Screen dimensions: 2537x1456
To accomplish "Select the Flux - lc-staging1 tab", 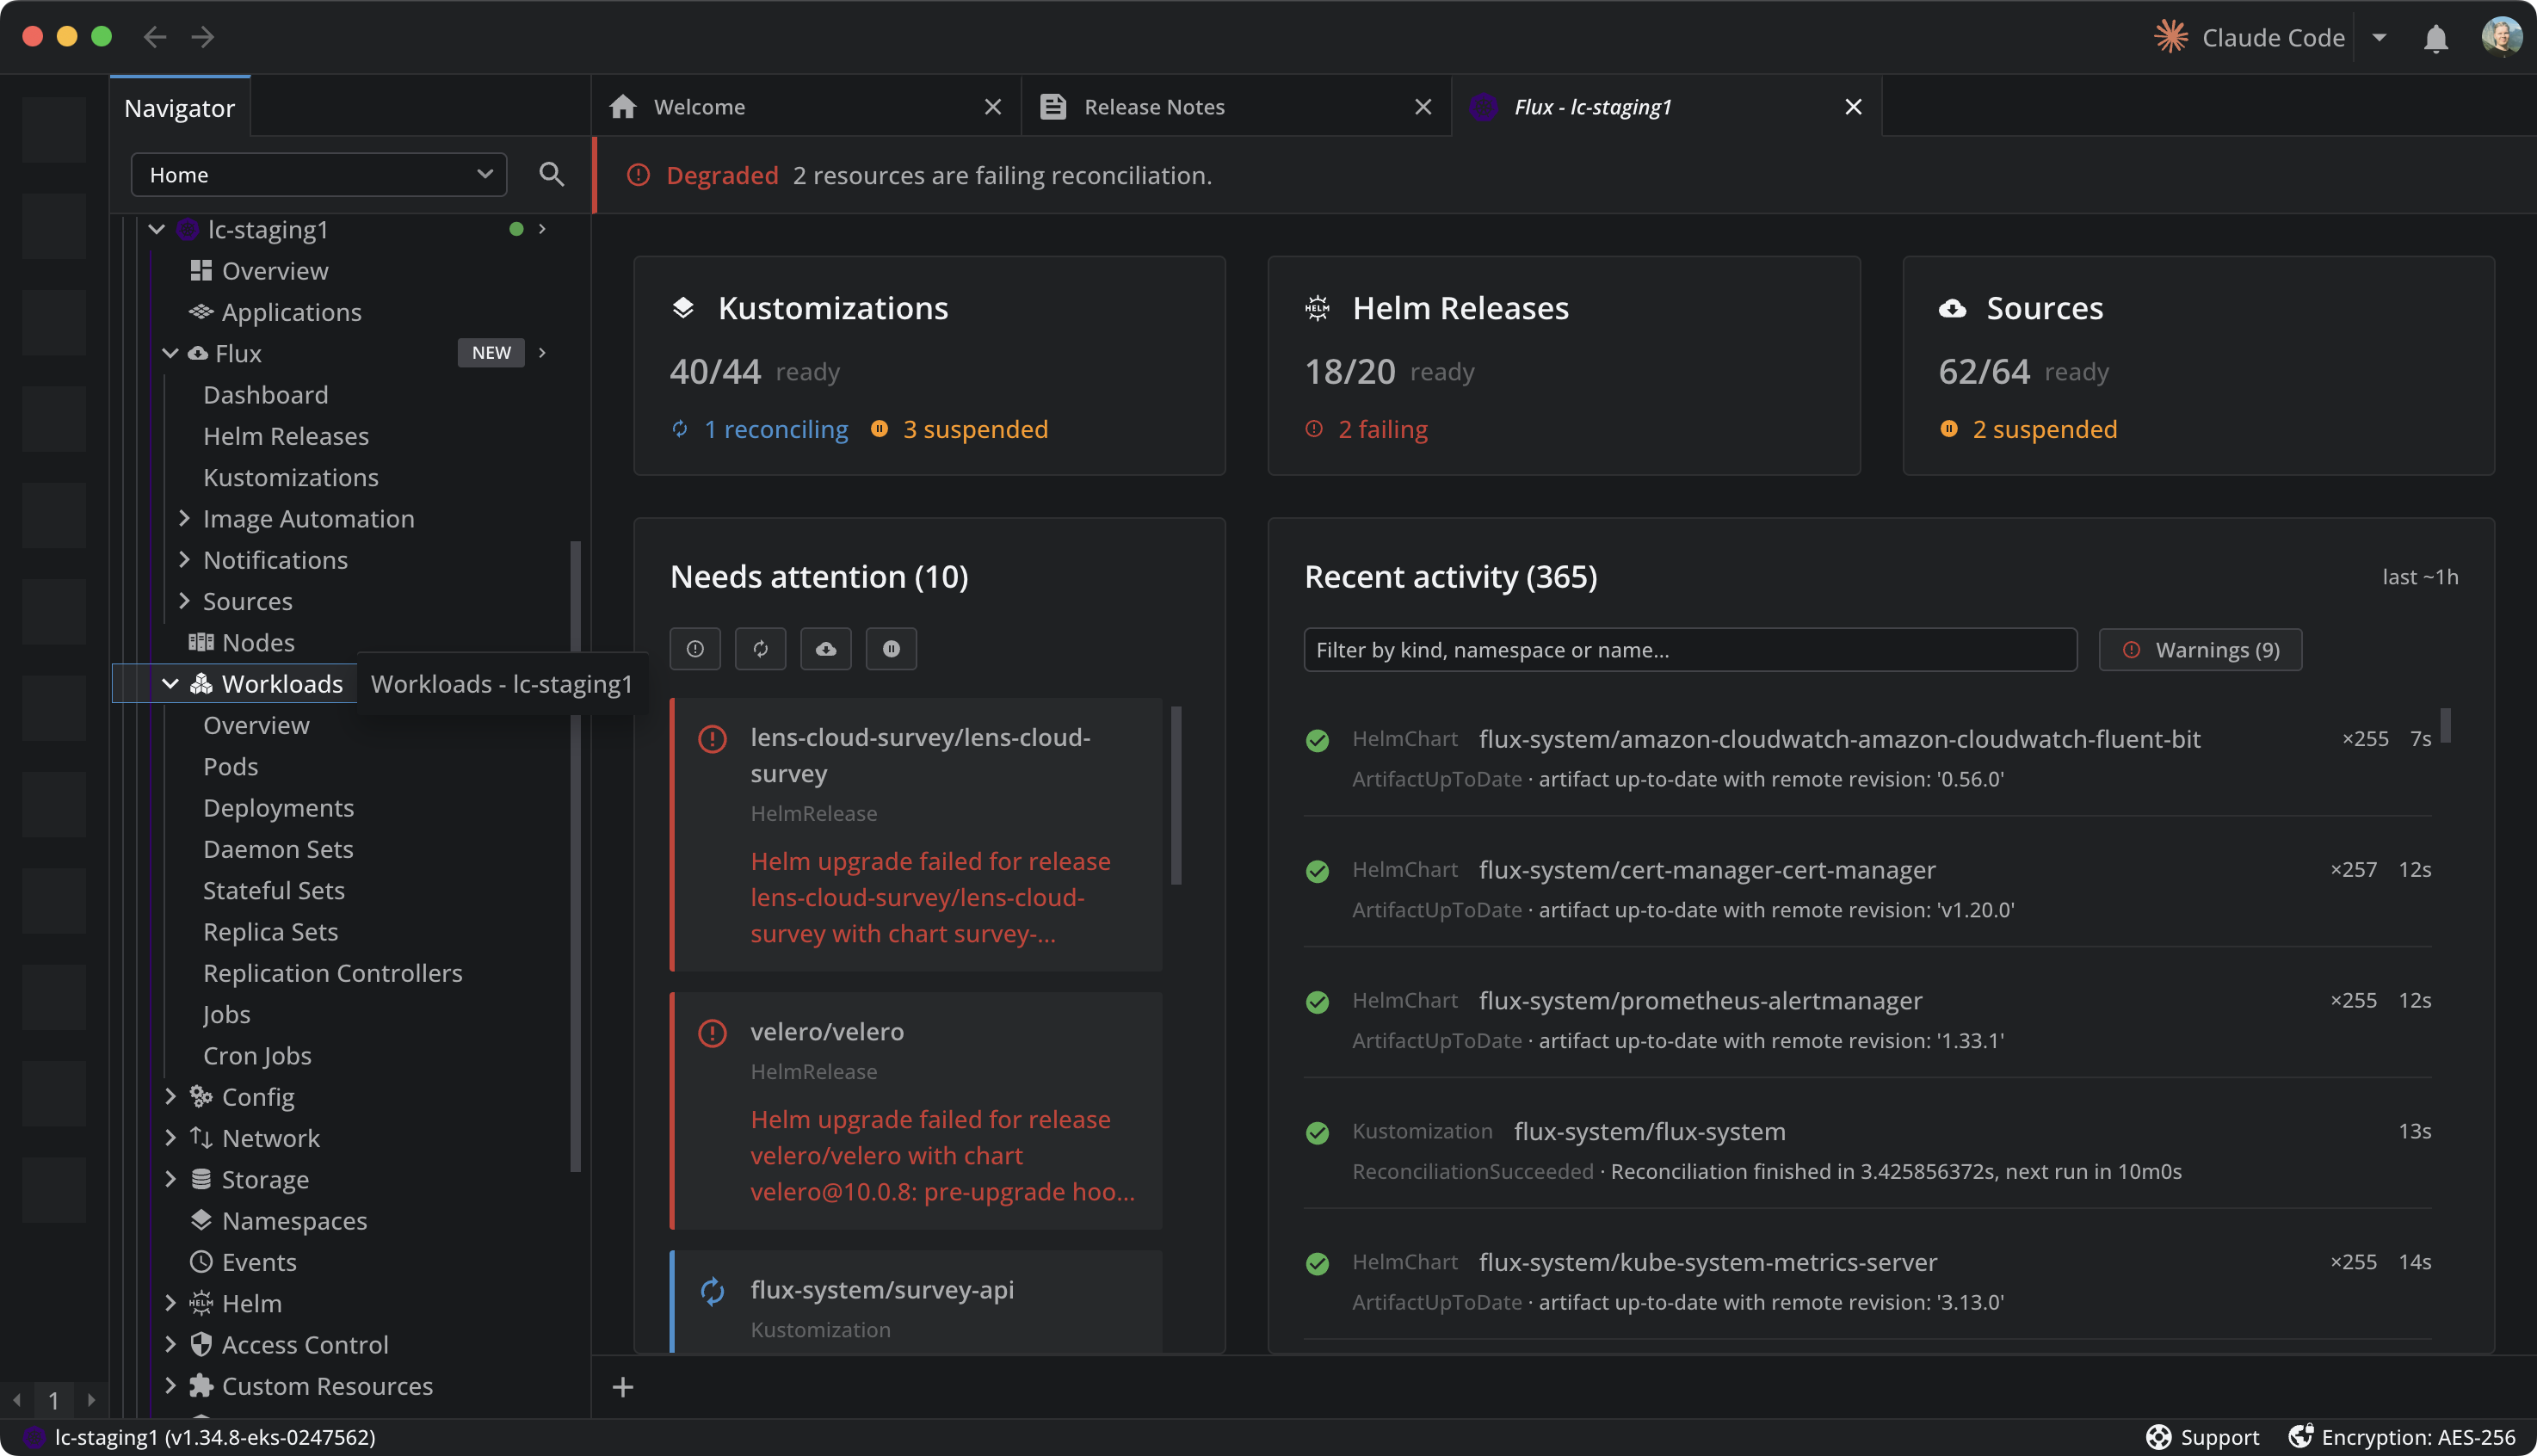I will point(1667,106).
